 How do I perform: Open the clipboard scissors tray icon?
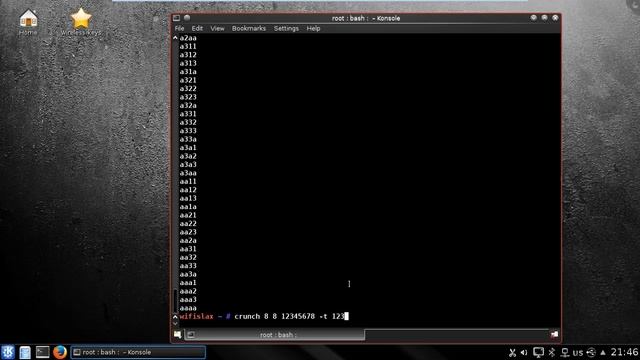click(512, 353)
